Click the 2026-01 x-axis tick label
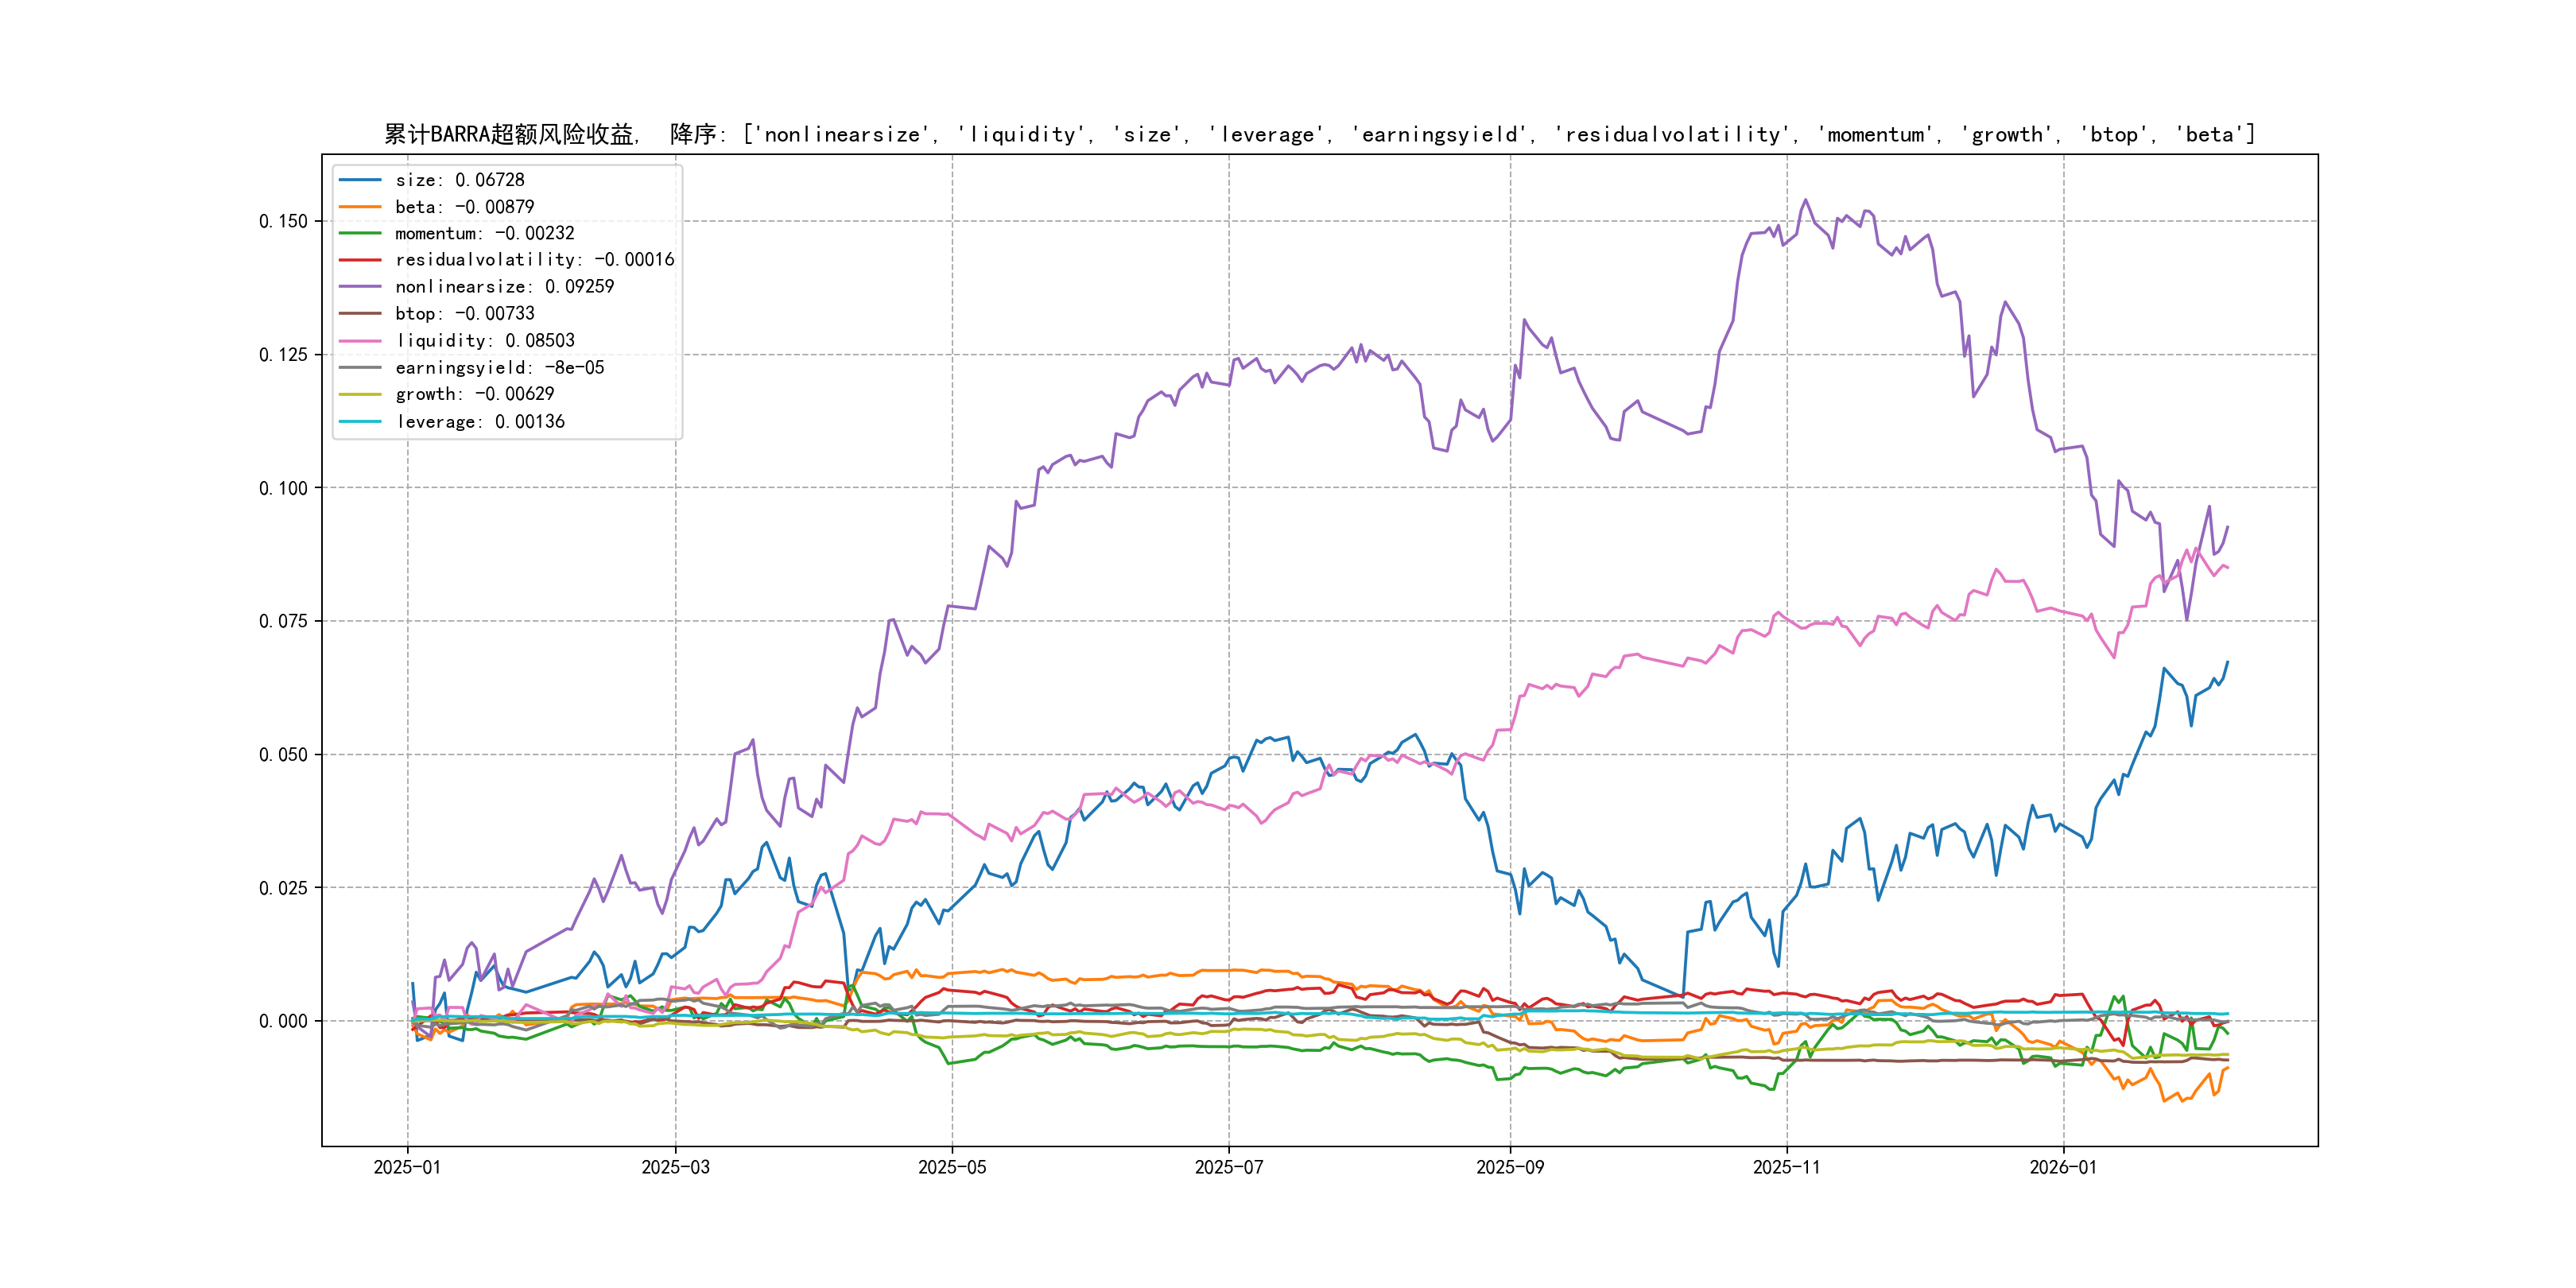 2063,1168
